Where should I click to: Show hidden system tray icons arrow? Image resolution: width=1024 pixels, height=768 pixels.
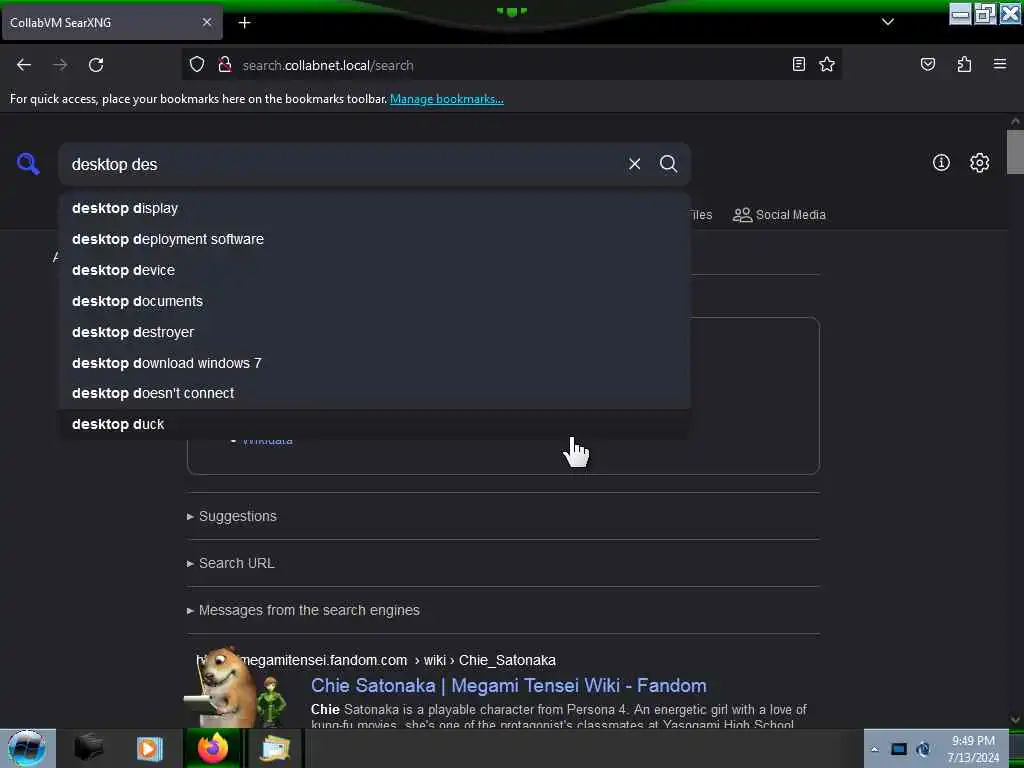(874, 749)
